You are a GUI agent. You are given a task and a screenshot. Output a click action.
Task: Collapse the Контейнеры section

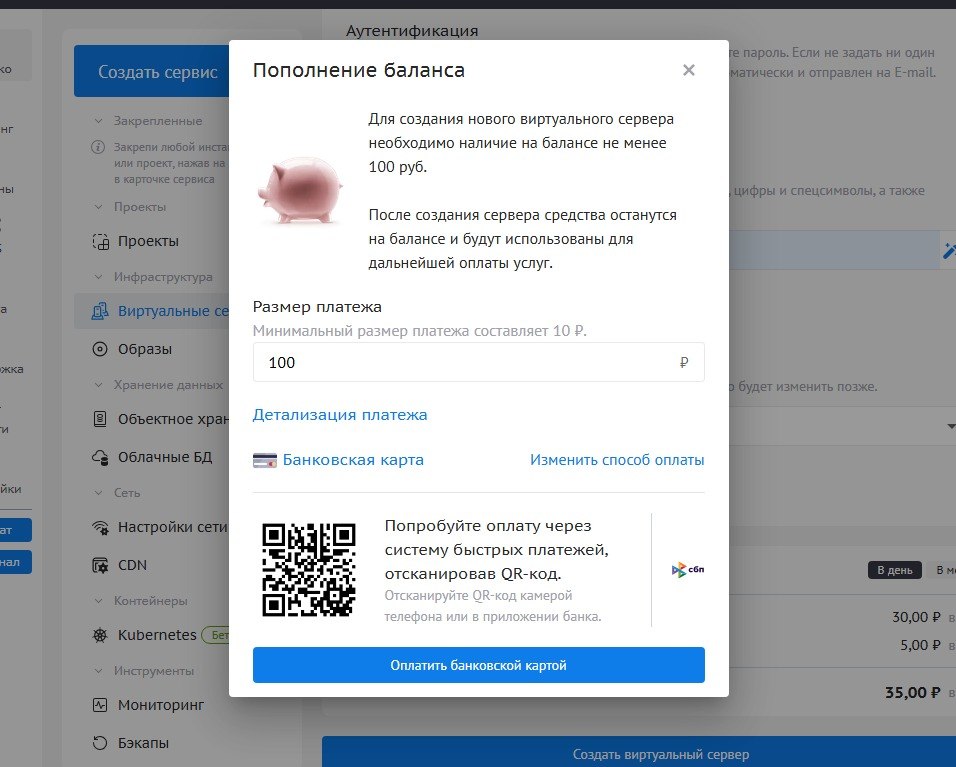point(98,601)
